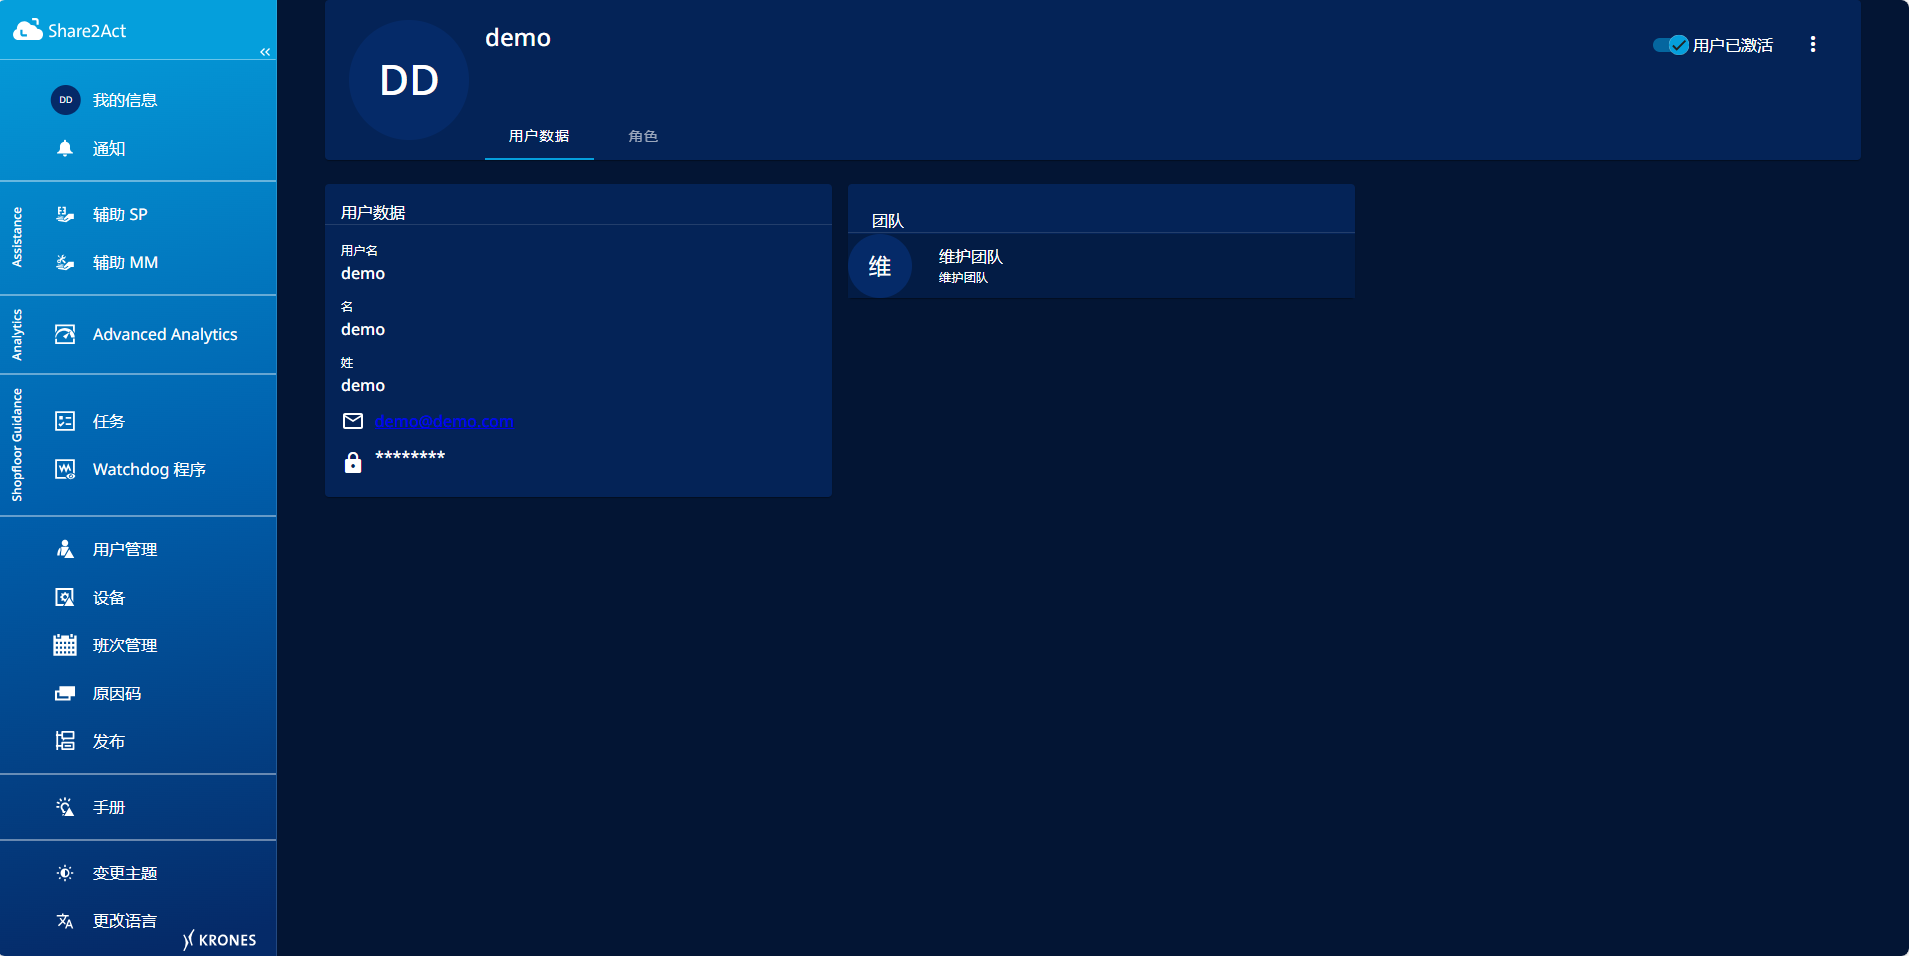1909x956 pixels.
Task: Open 我的信息 profile entry
Action: tap(124, 100)
